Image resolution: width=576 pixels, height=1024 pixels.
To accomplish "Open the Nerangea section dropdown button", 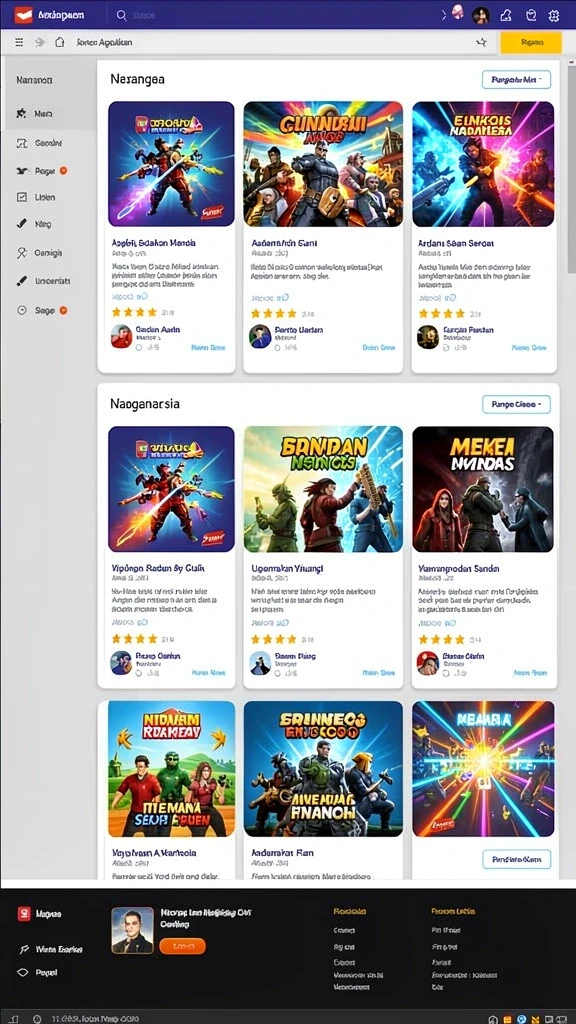I will tap(516, 80).
